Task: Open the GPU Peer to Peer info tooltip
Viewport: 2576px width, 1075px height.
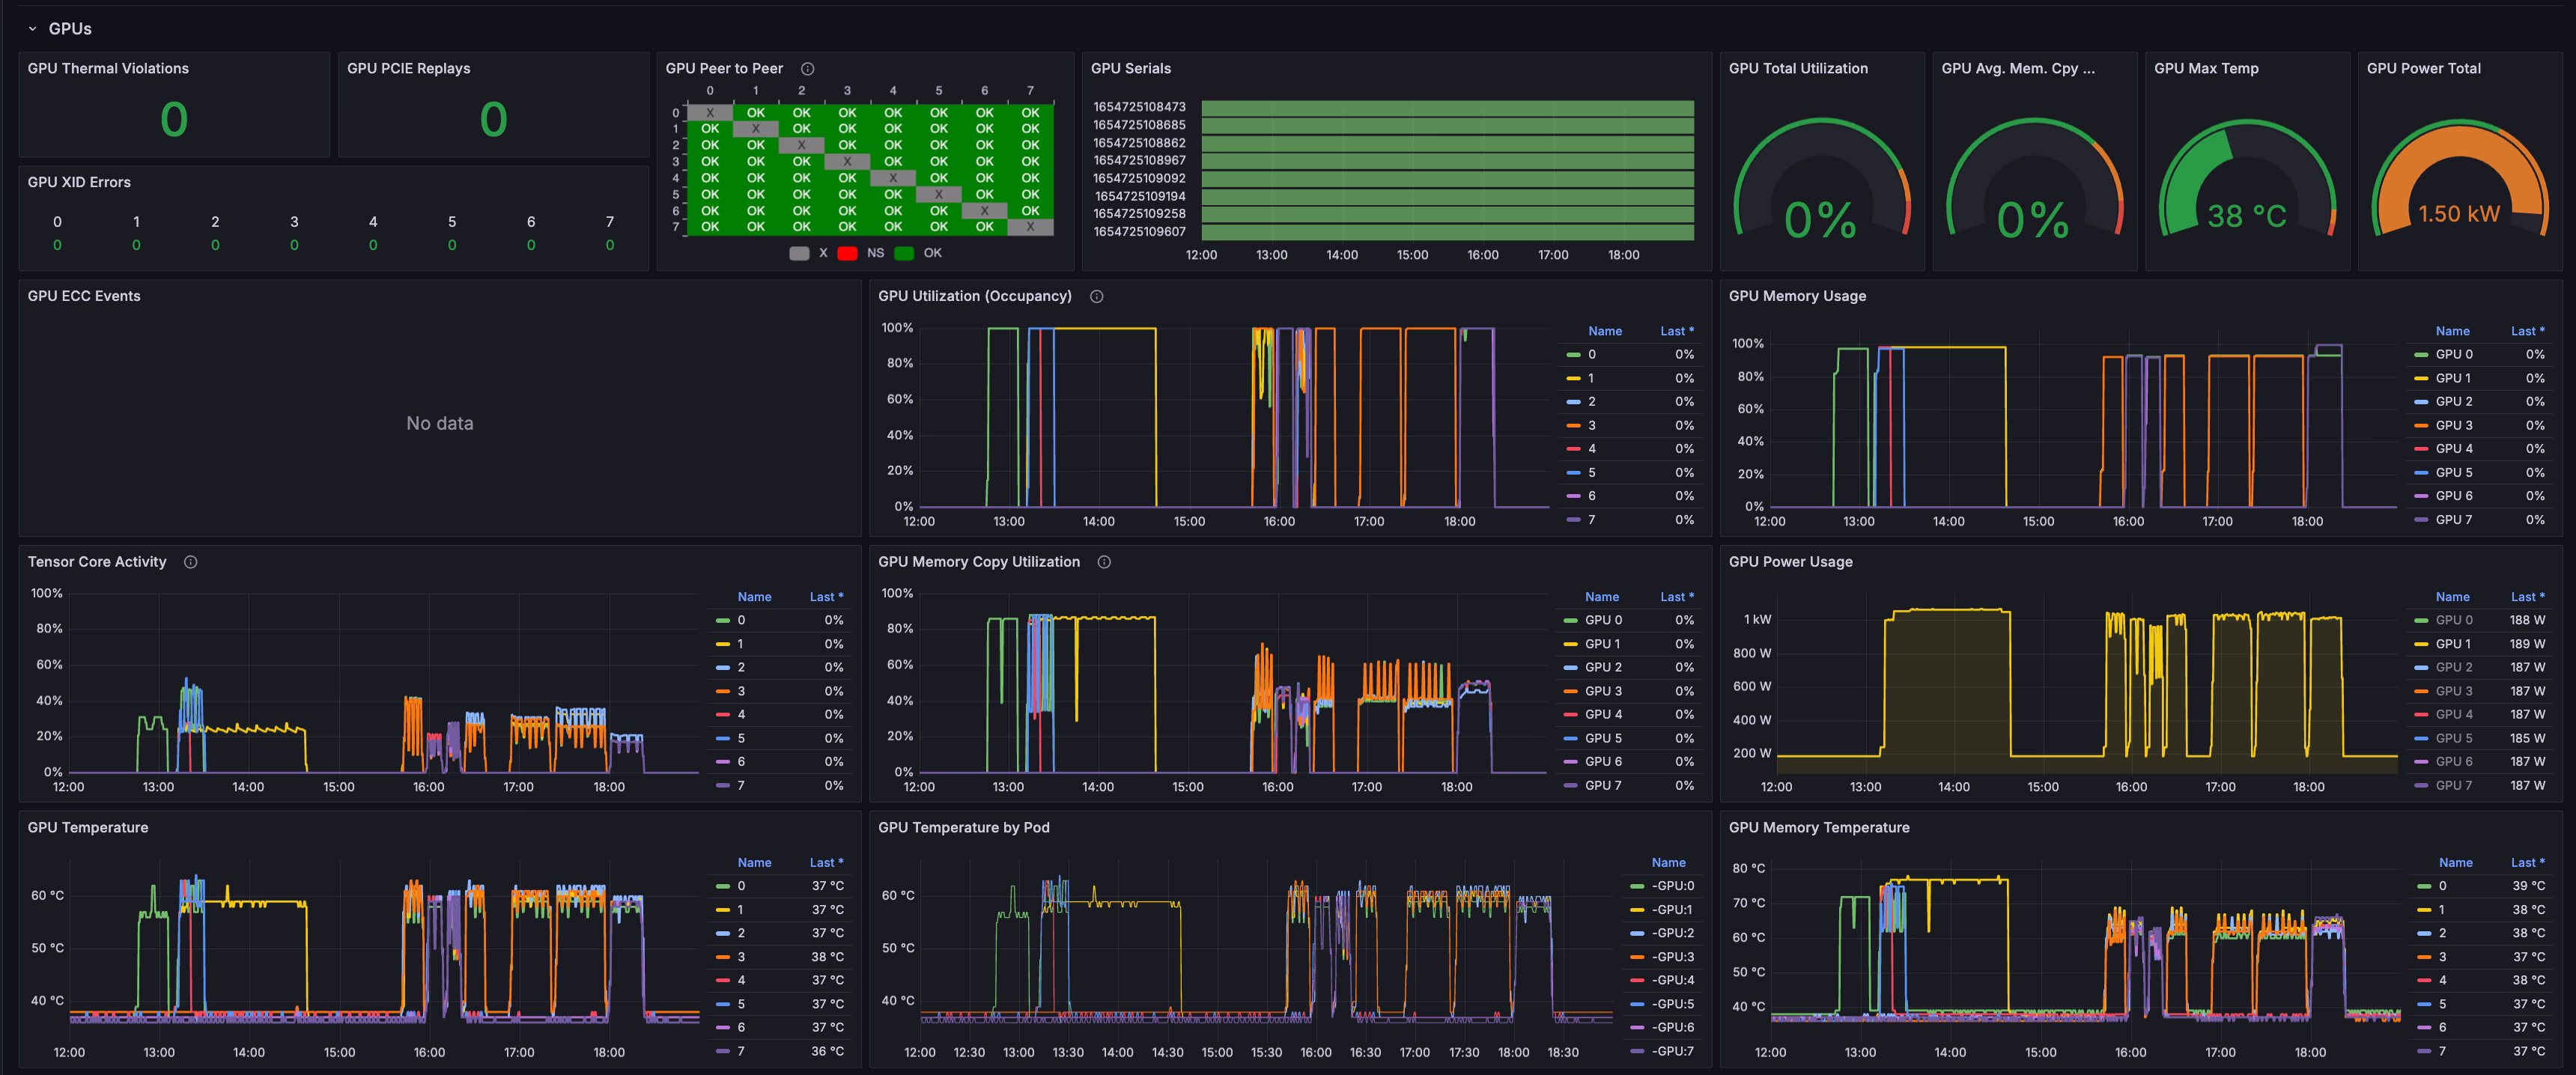Action: click(x=807, y=68)
